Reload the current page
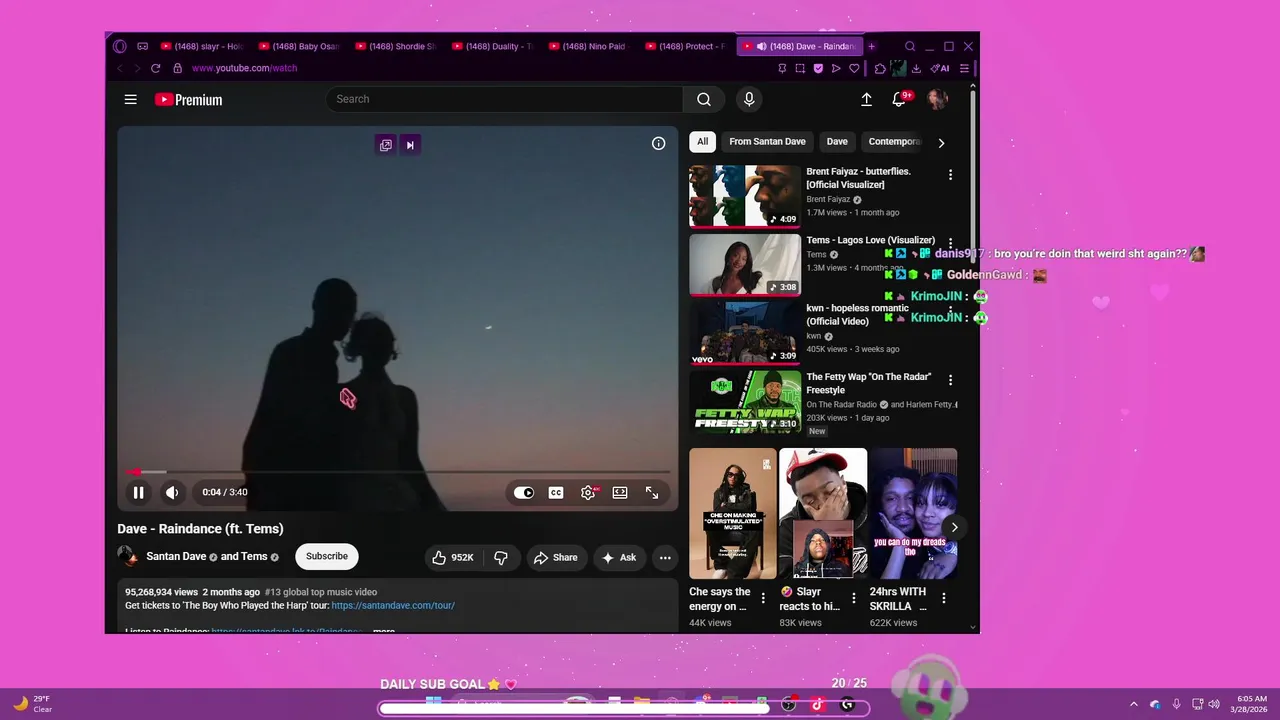Image resolution: width=1280 pixels, height=720 pixels. point(155,68)
